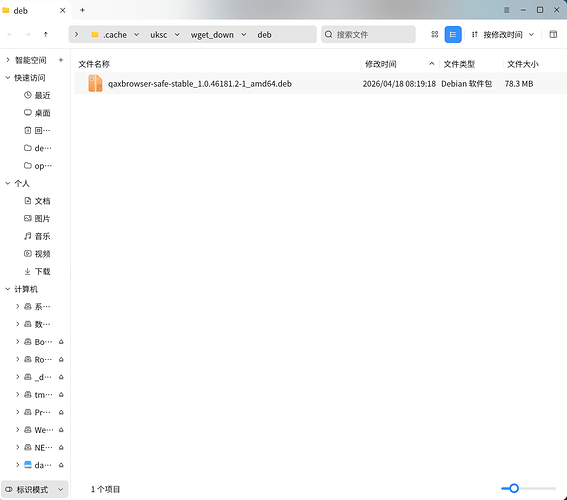Eject the Pr… volume

coord(61,412)
